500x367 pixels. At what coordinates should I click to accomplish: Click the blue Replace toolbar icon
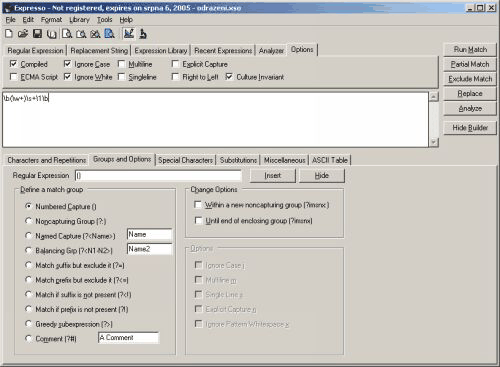[109, 33]
